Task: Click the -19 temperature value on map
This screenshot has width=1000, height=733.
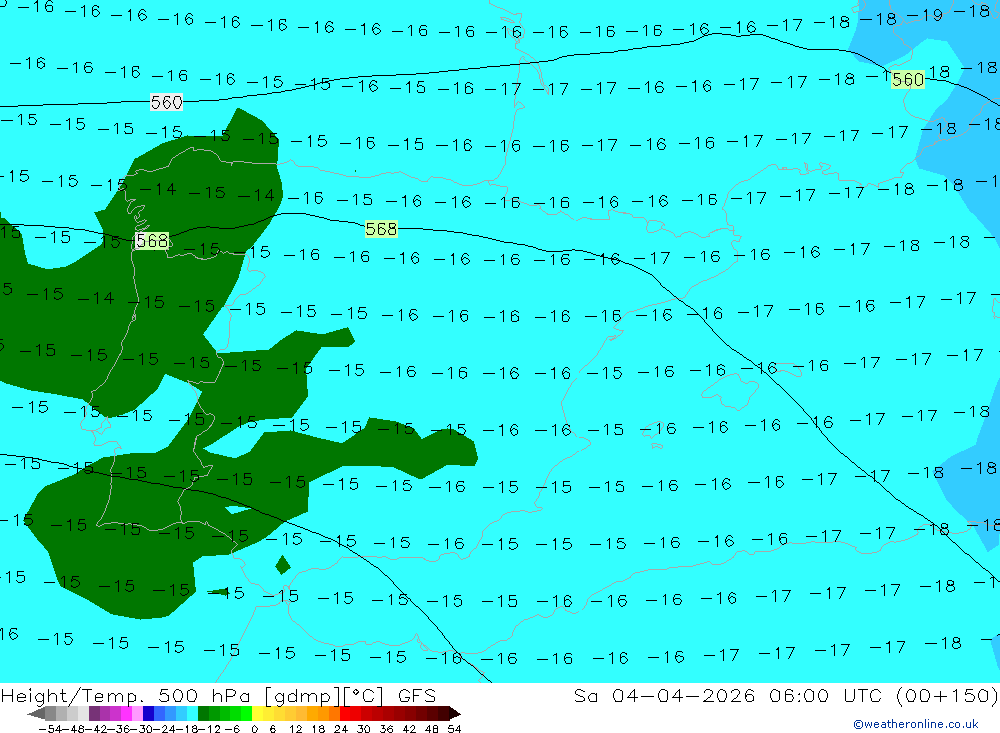Action: point(924,15)
